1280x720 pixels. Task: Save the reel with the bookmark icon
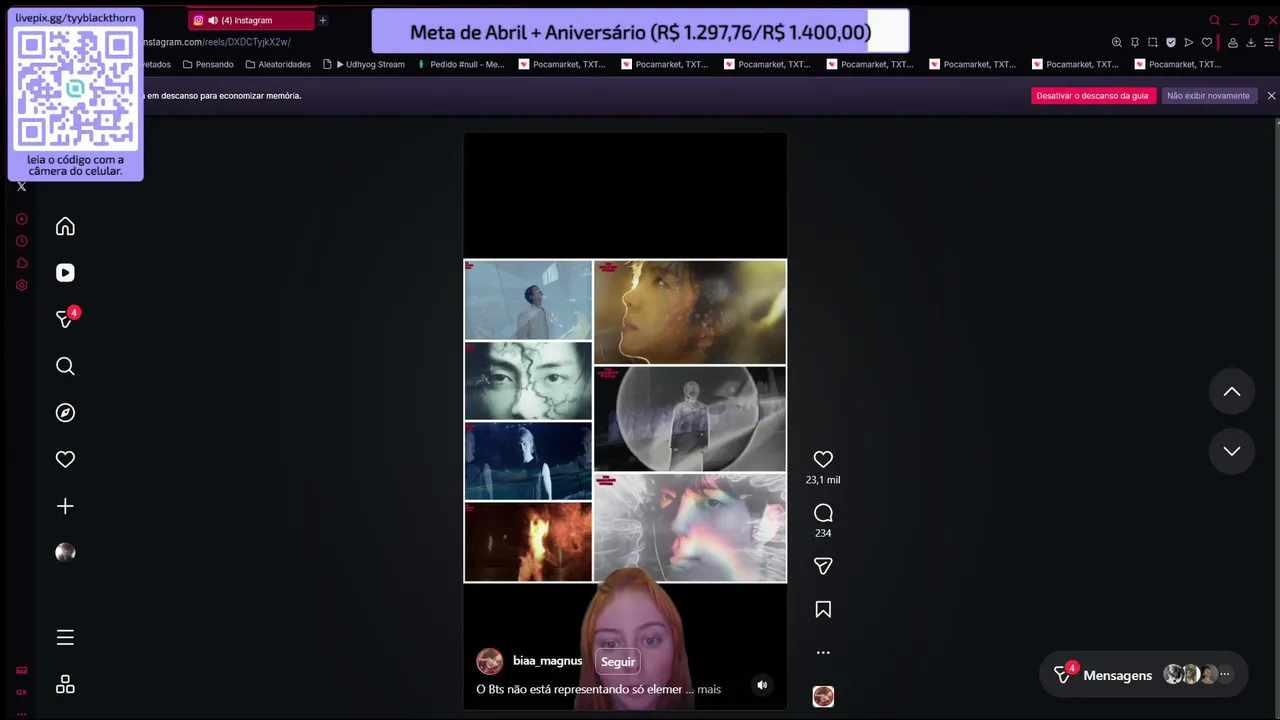[x=823, y=610]
